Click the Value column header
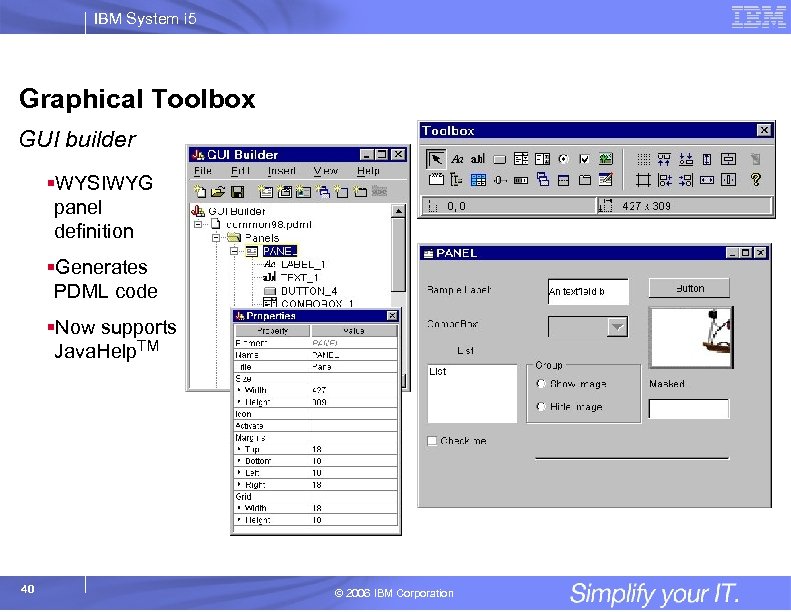This screenshot has height=612, width=791. click(354, 331)
